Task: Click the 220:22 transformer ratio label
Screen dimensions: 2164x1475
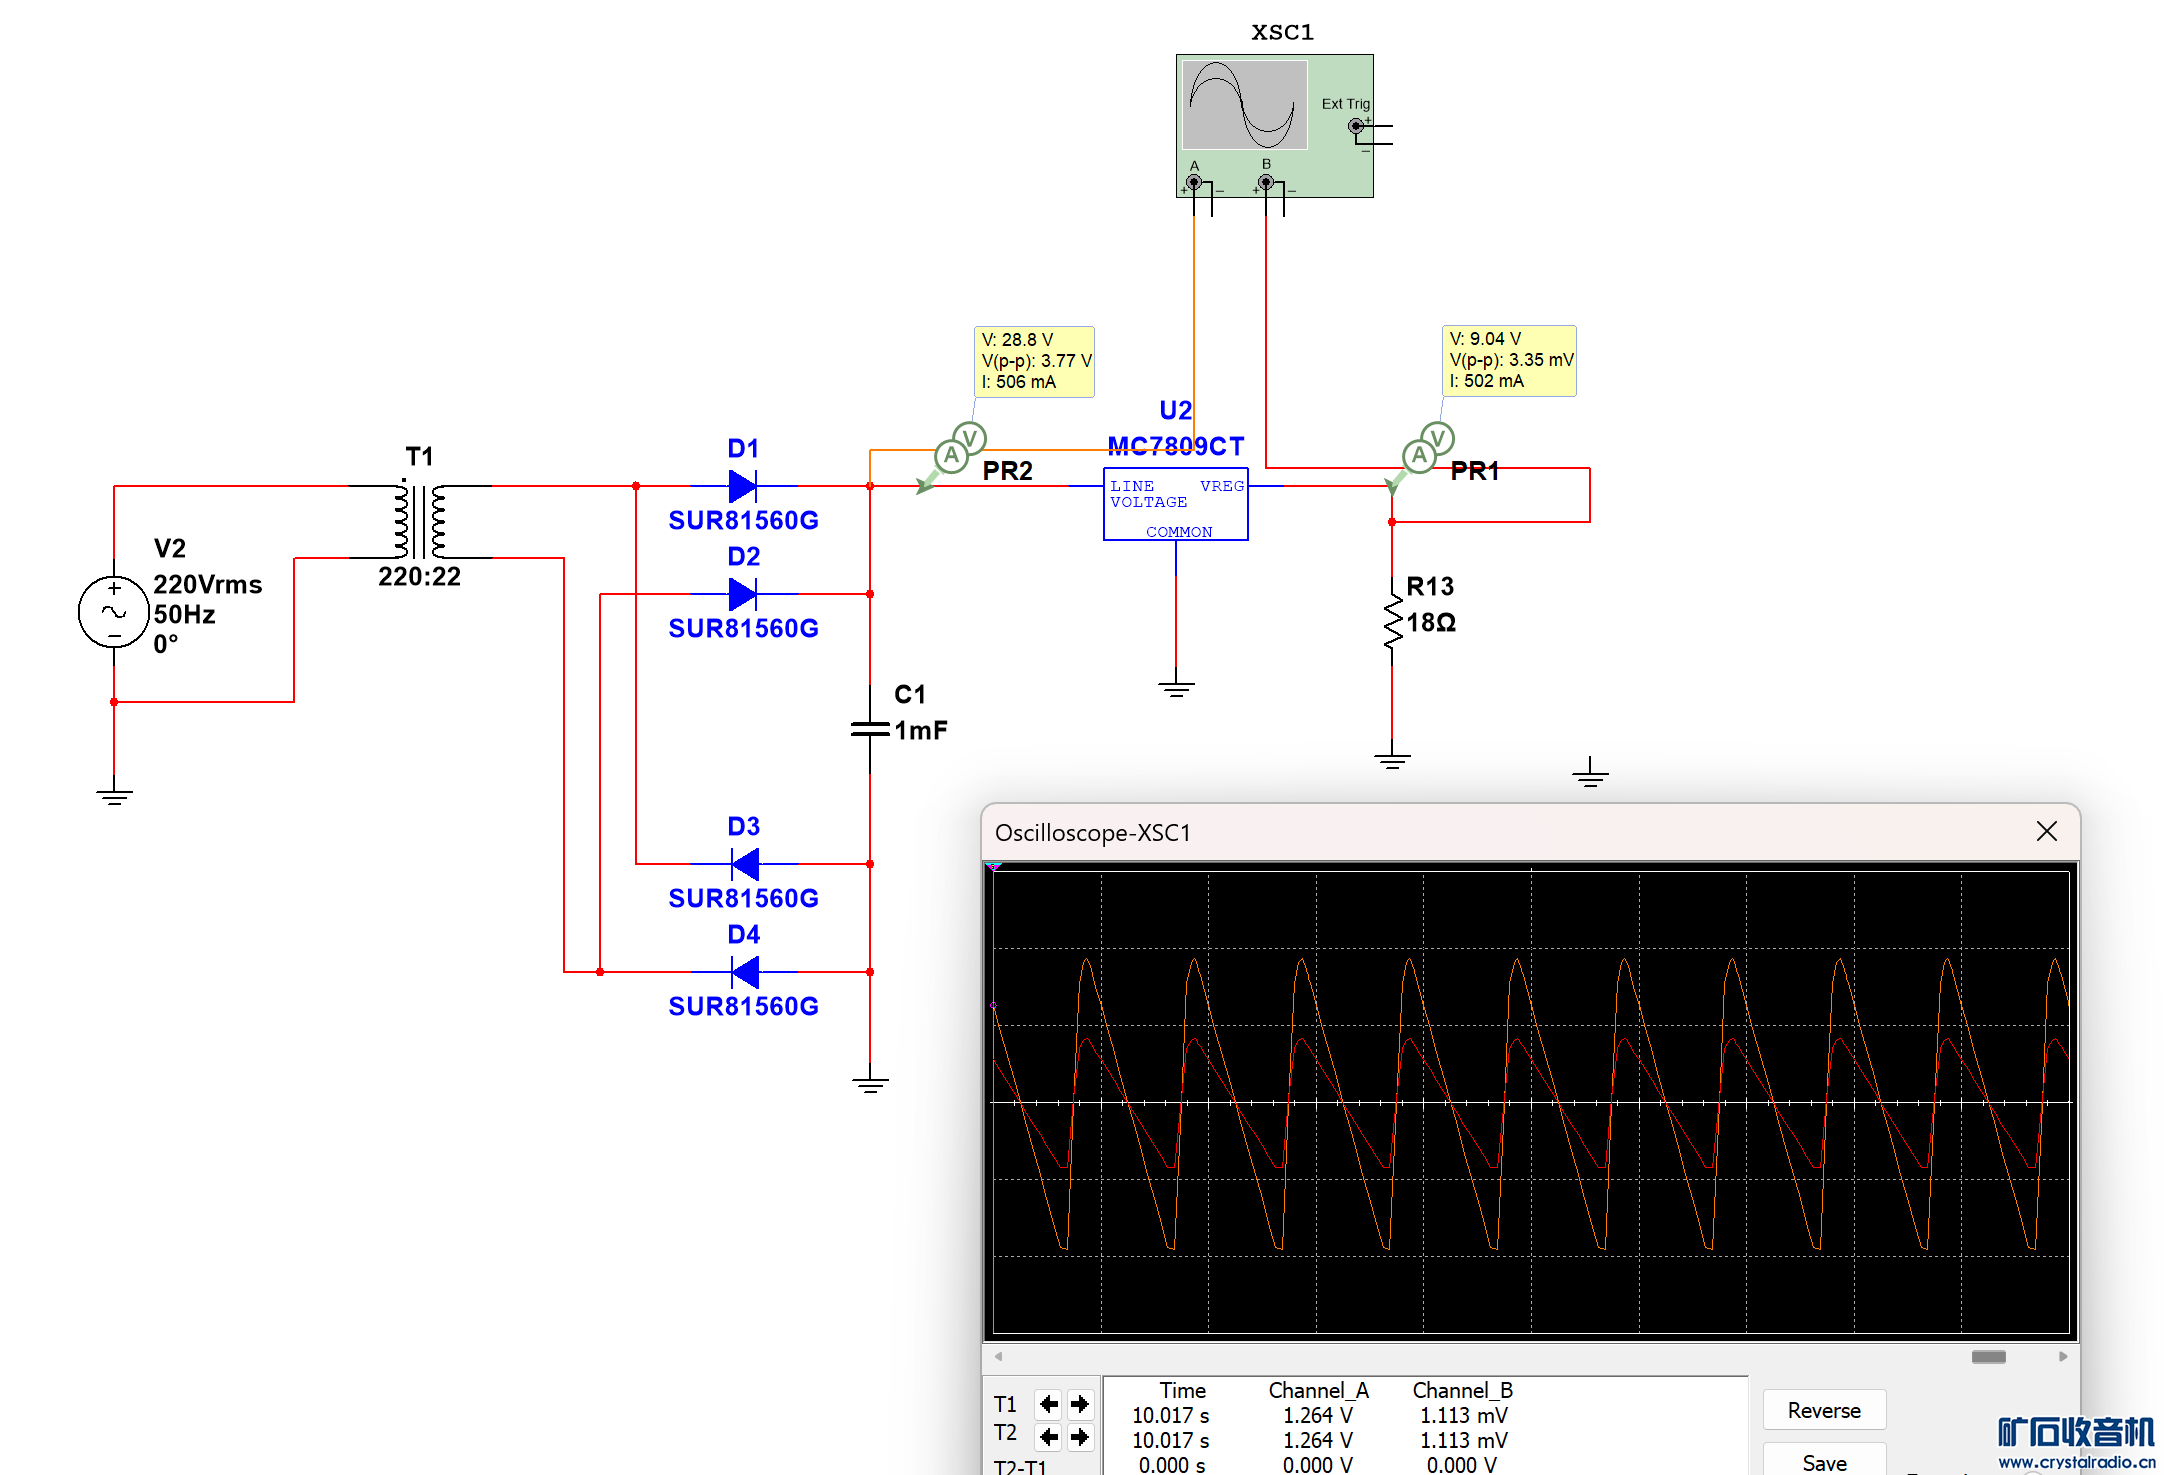Action: pyautogui.click(x=419, y=576)
